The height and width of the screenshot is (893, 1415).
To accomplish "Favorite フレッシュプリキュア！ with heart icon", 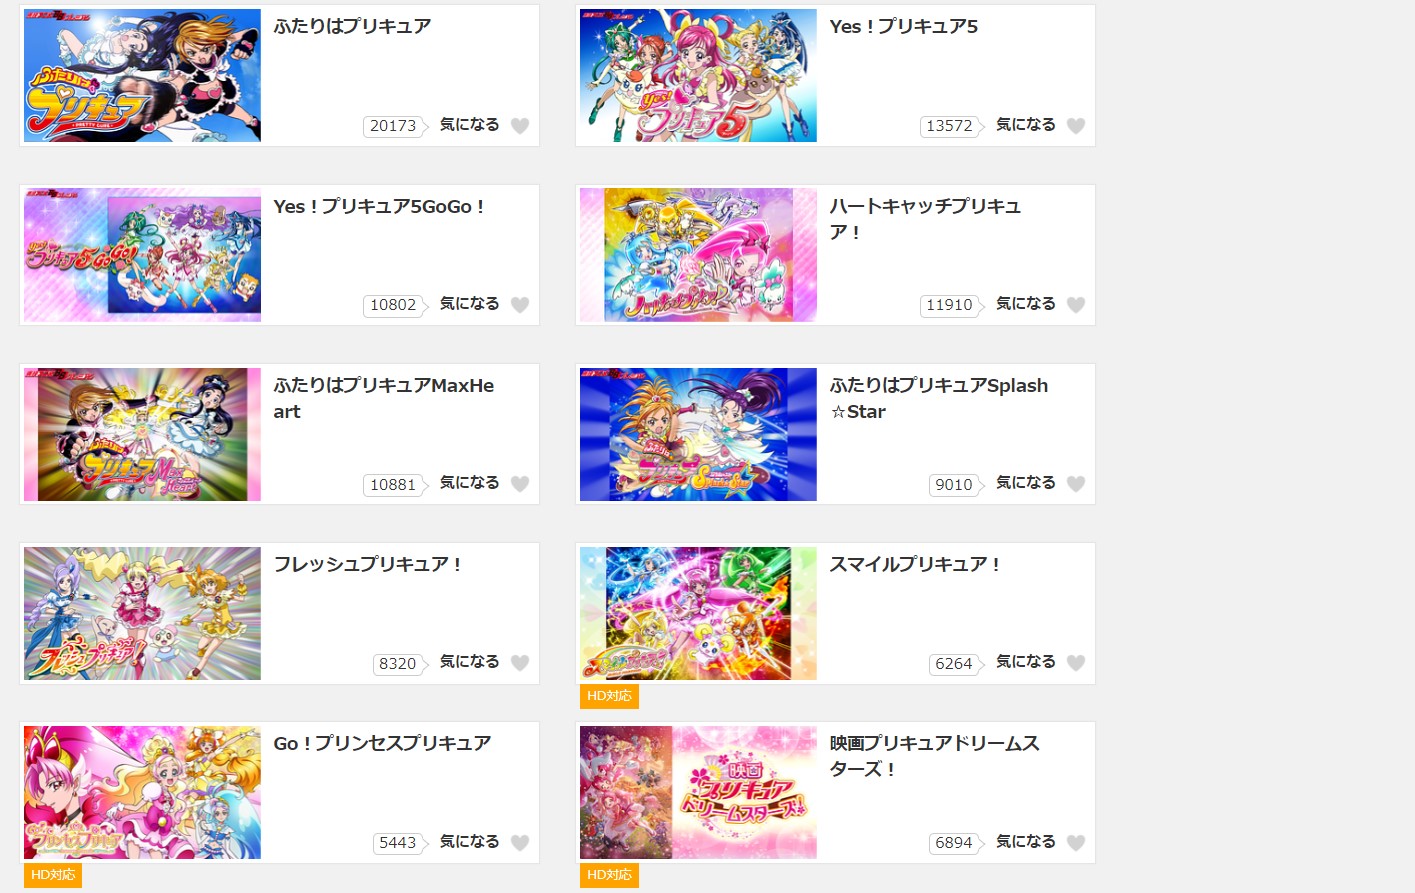I will [x=520, y=663].
